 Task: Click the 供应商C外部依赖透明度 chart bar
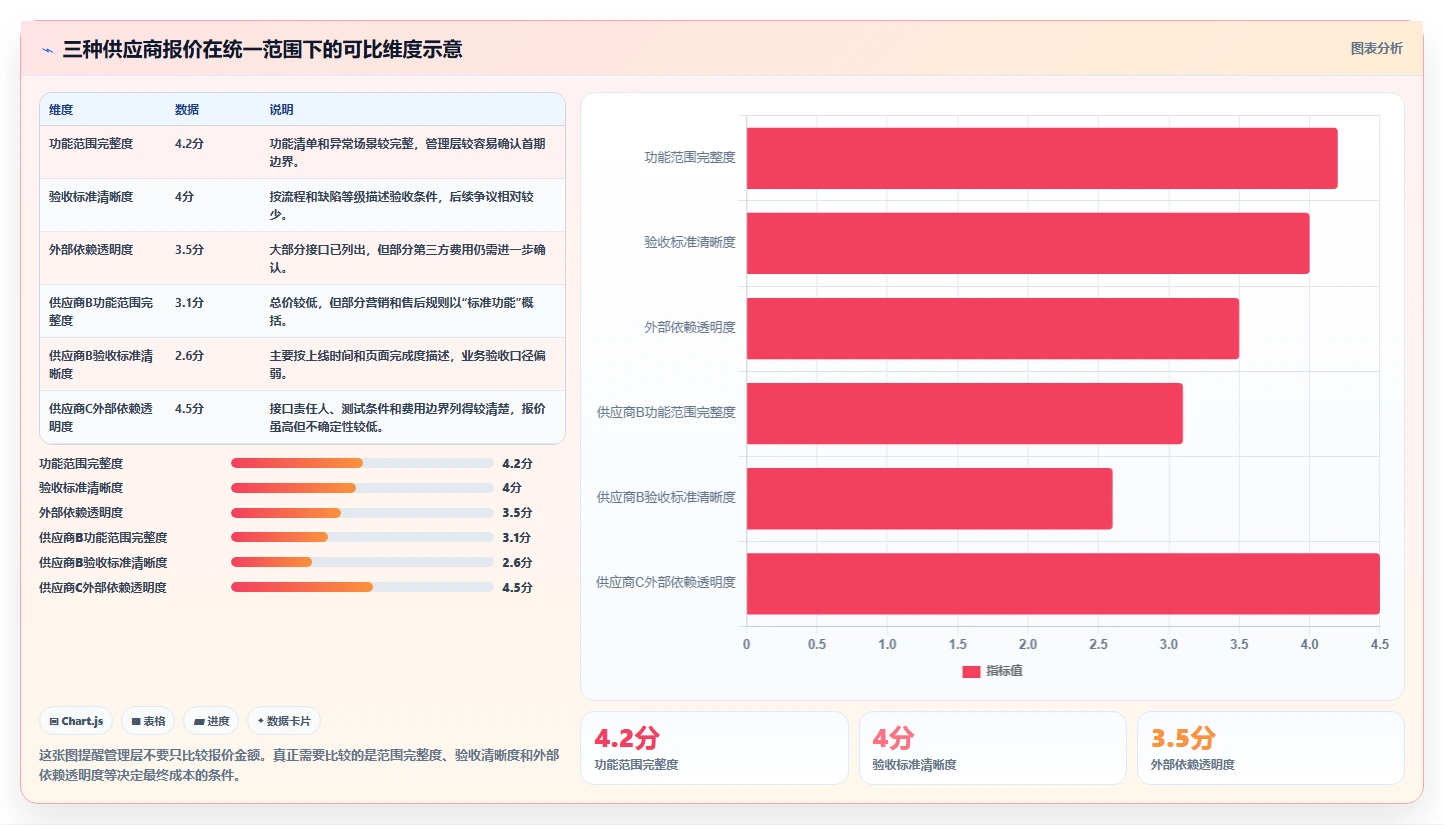coord(1063,583)
